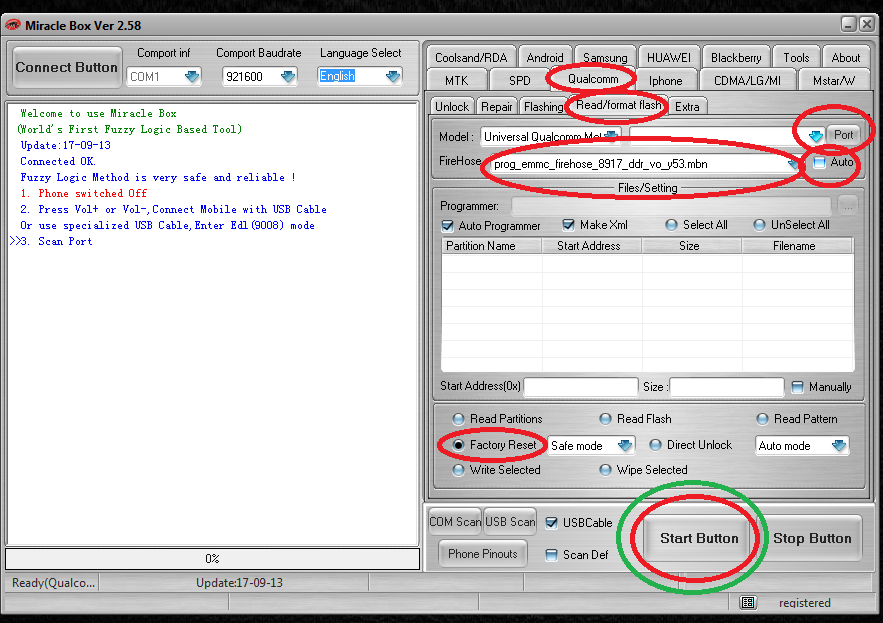Click the Start Address column header
883x623 pixels.
[592, 246]
